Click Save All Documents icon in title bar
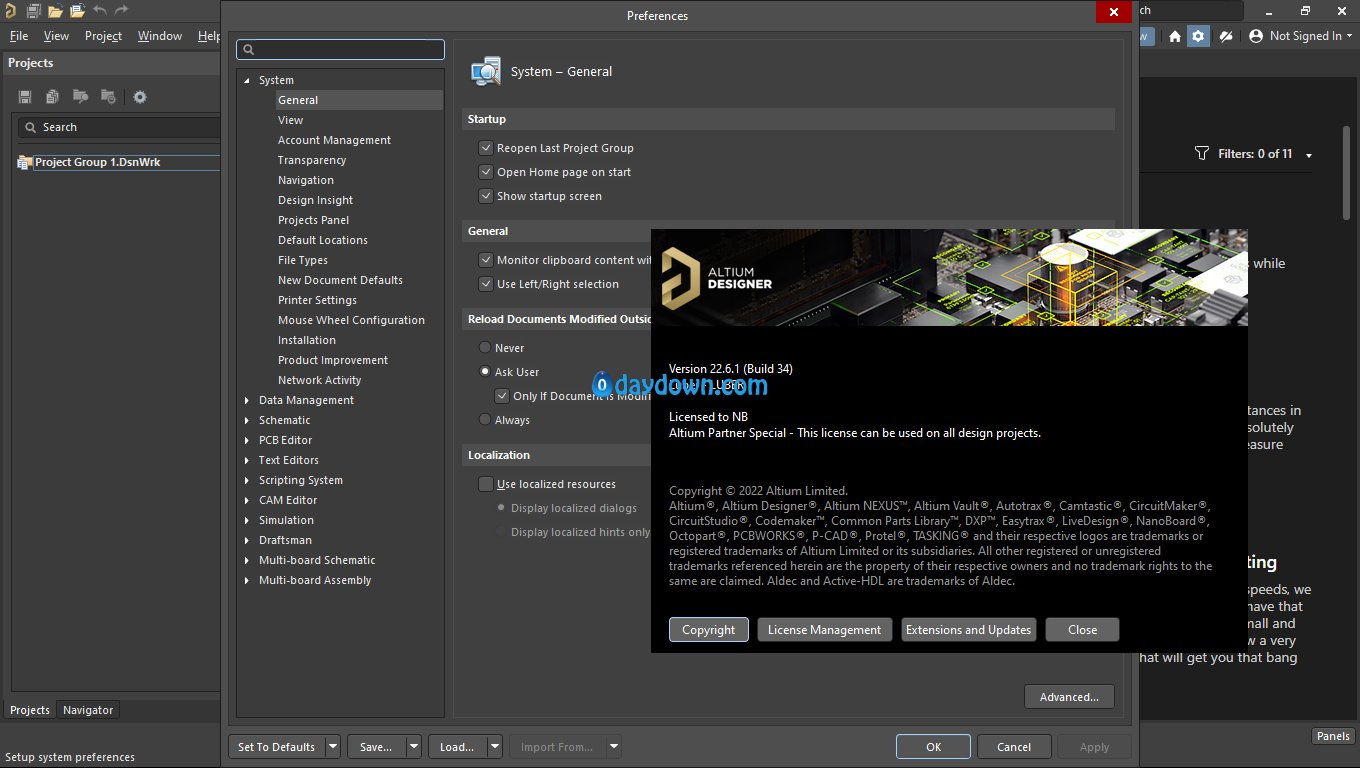This screenshot has width=1360, height=768. [x=33, y=11]
